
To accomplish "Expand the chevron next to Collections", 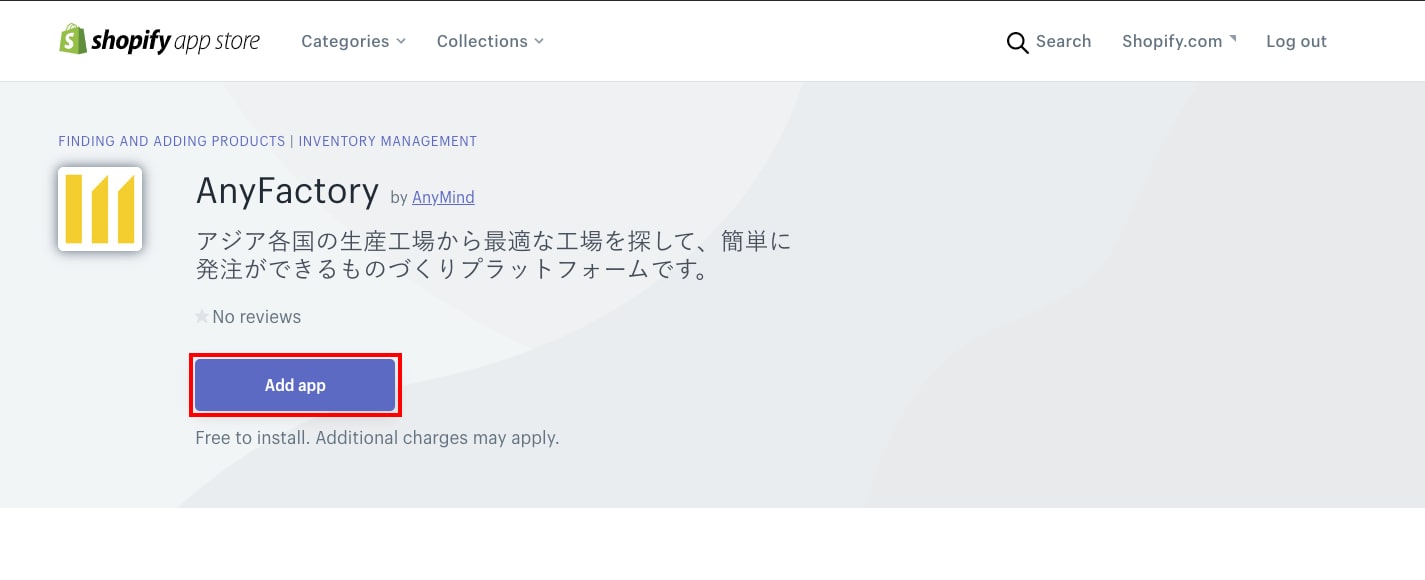I will (x=539, y=41).
